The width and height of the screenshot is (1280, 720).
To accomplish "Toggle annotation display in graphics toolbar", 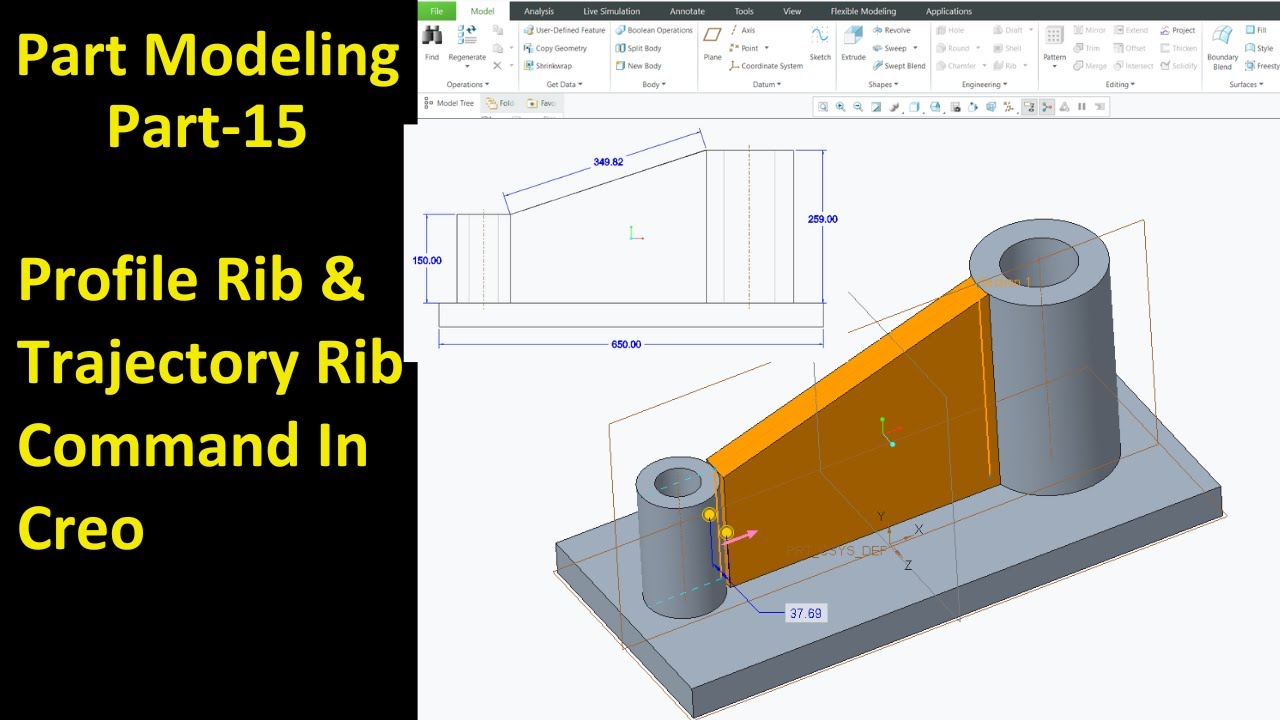I will tap(1028, 107).
